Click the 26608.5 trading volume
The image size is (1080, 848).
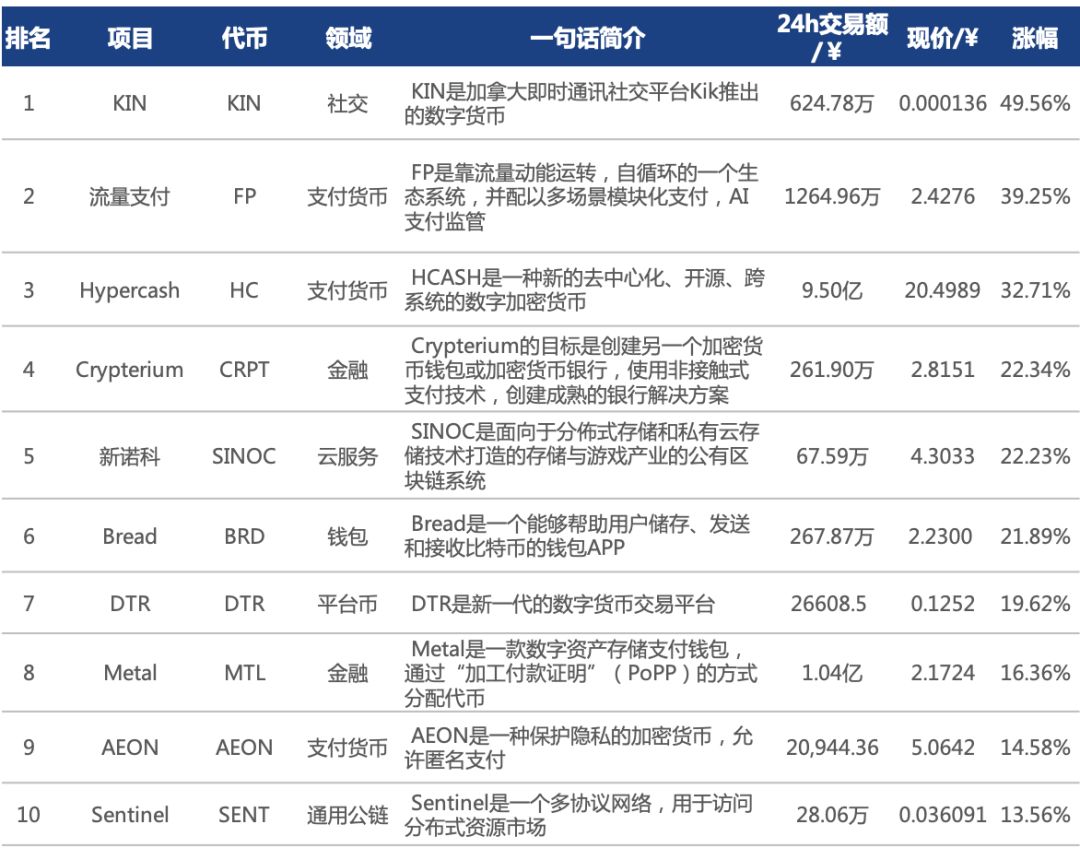tap(829, 603)
